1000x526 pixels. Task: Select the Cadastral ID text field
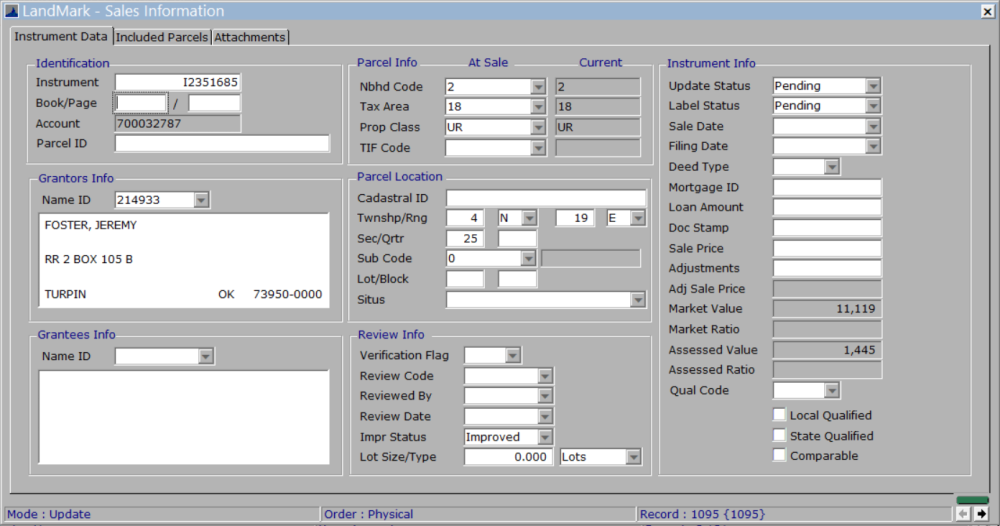[545, 198]
